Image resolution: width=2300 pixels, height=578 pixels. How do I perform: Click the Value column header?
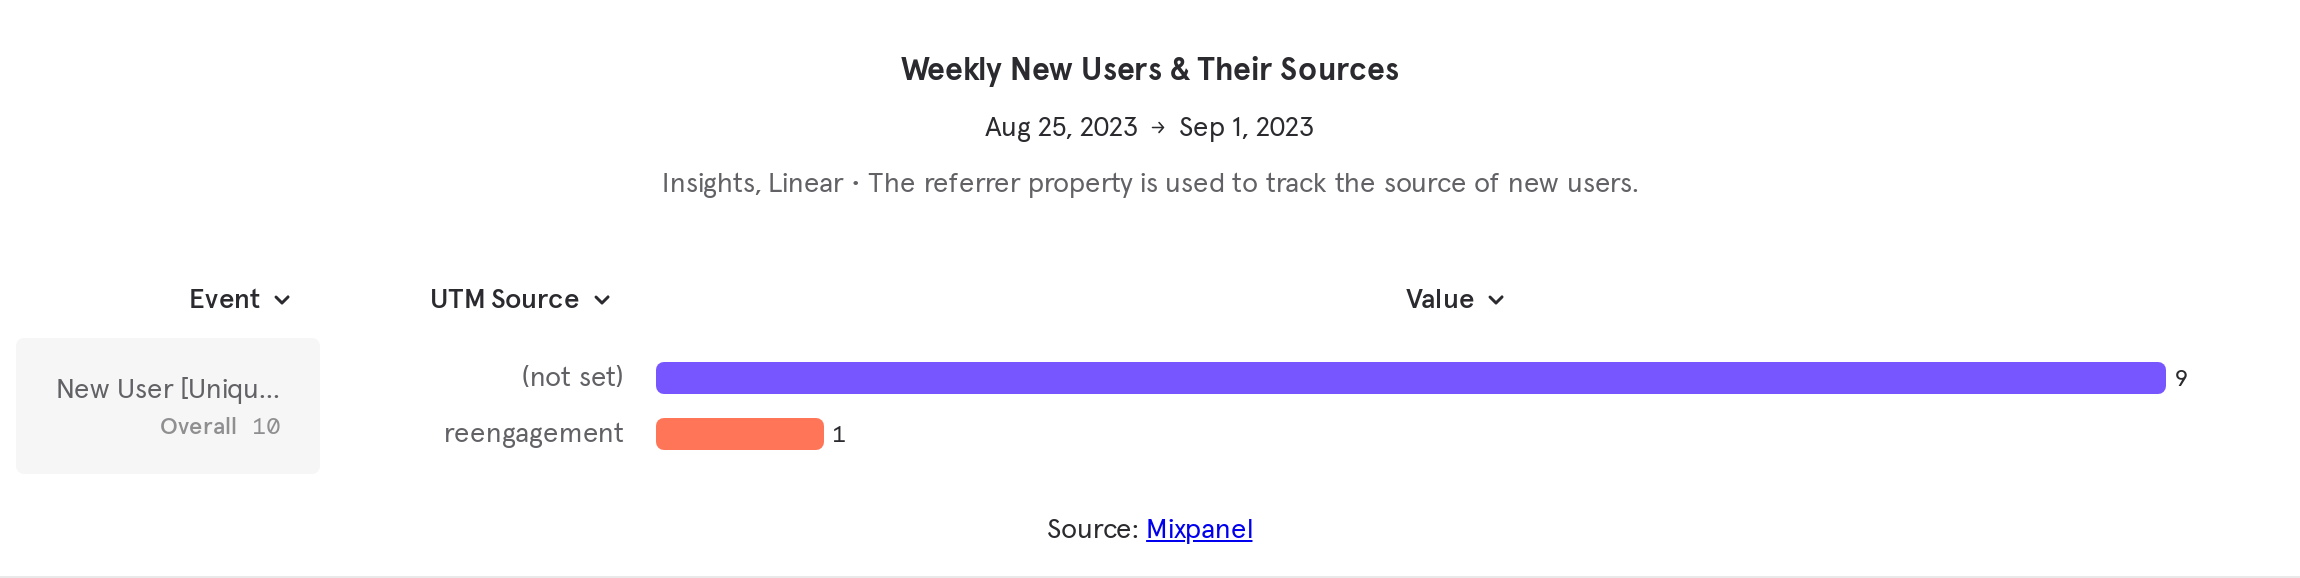pyautogui.click(x=1438, y=299)
